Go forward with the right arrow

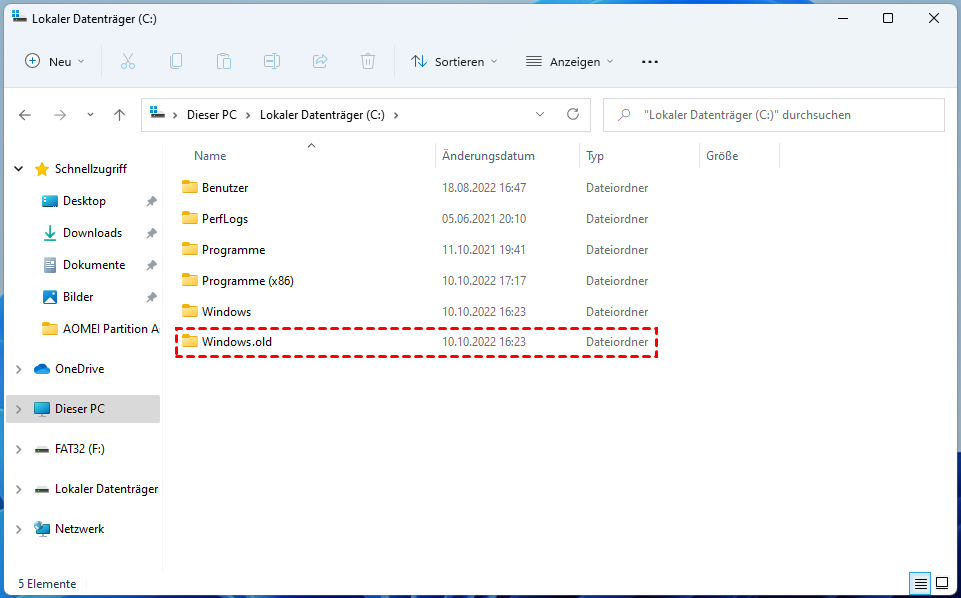pyautogui.click(x=59, y=115)
